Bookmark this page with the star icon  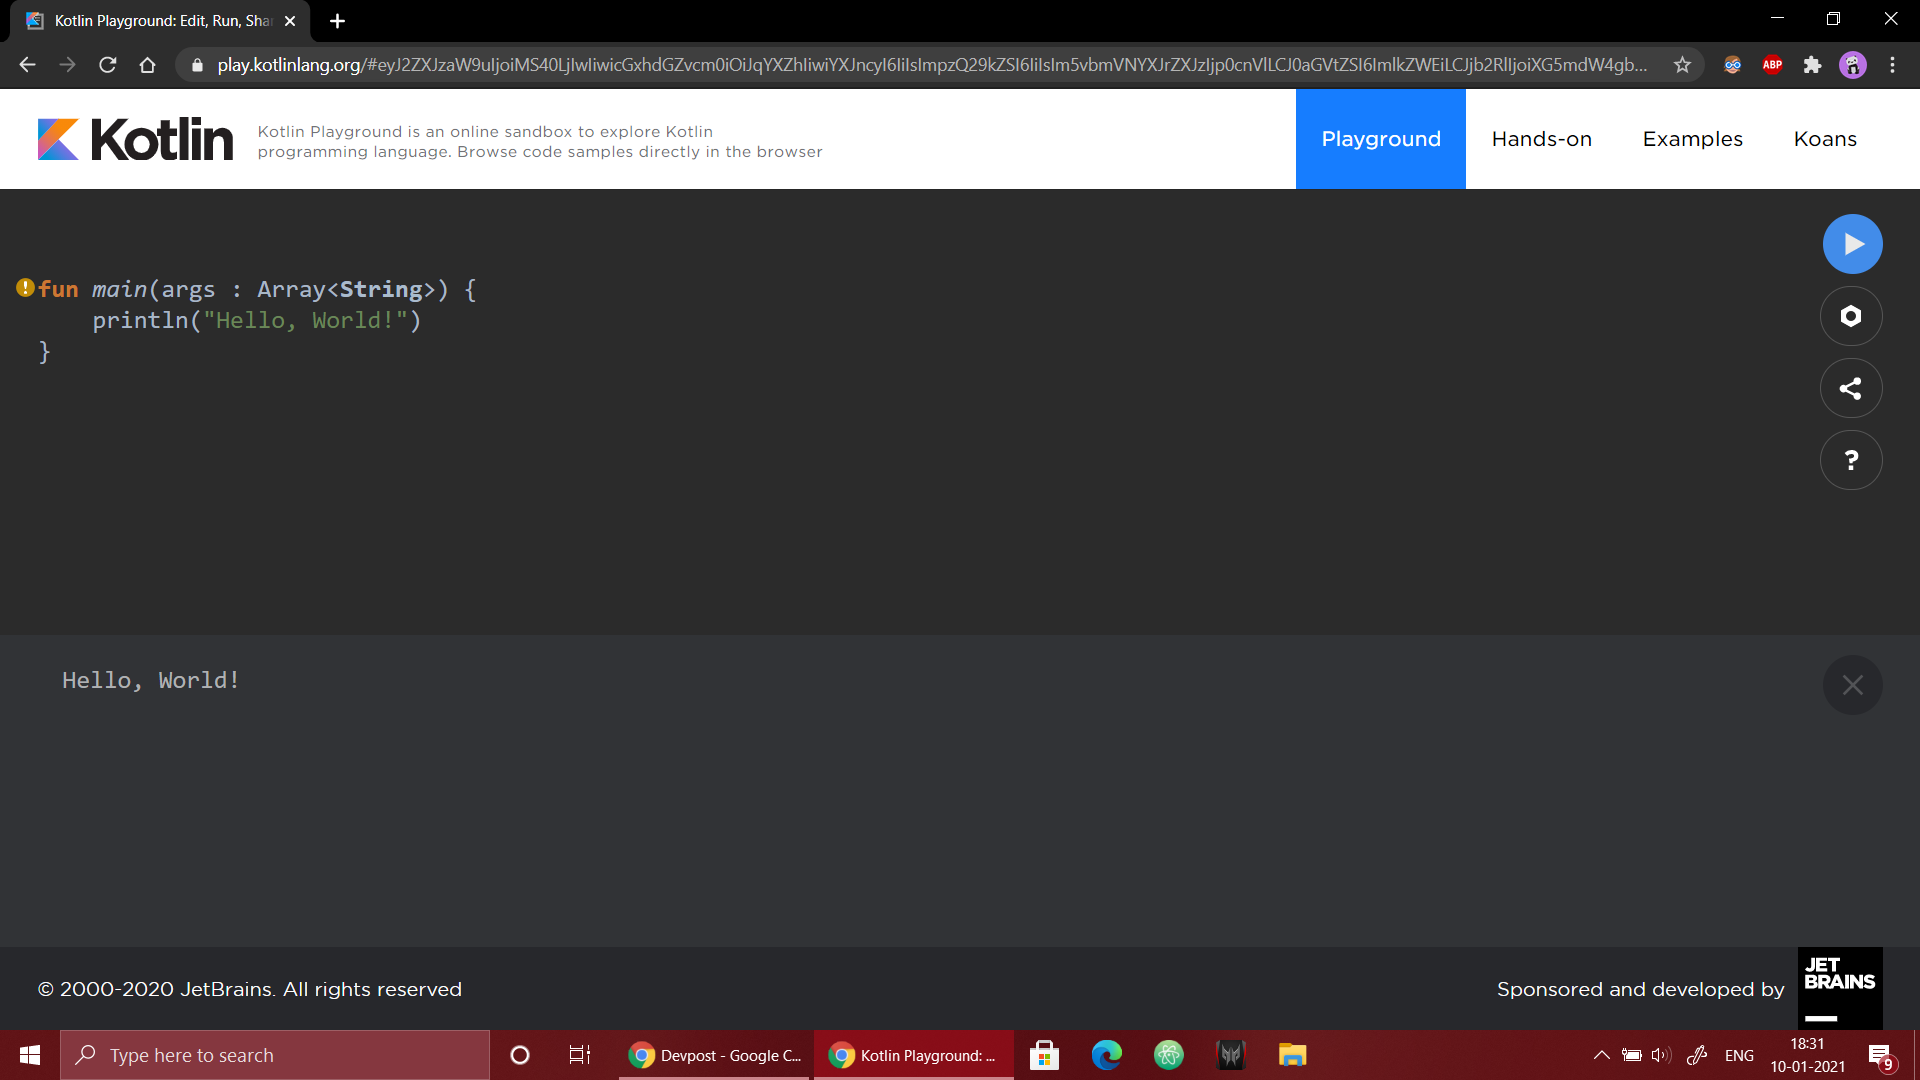click(x=1682, y=65)
